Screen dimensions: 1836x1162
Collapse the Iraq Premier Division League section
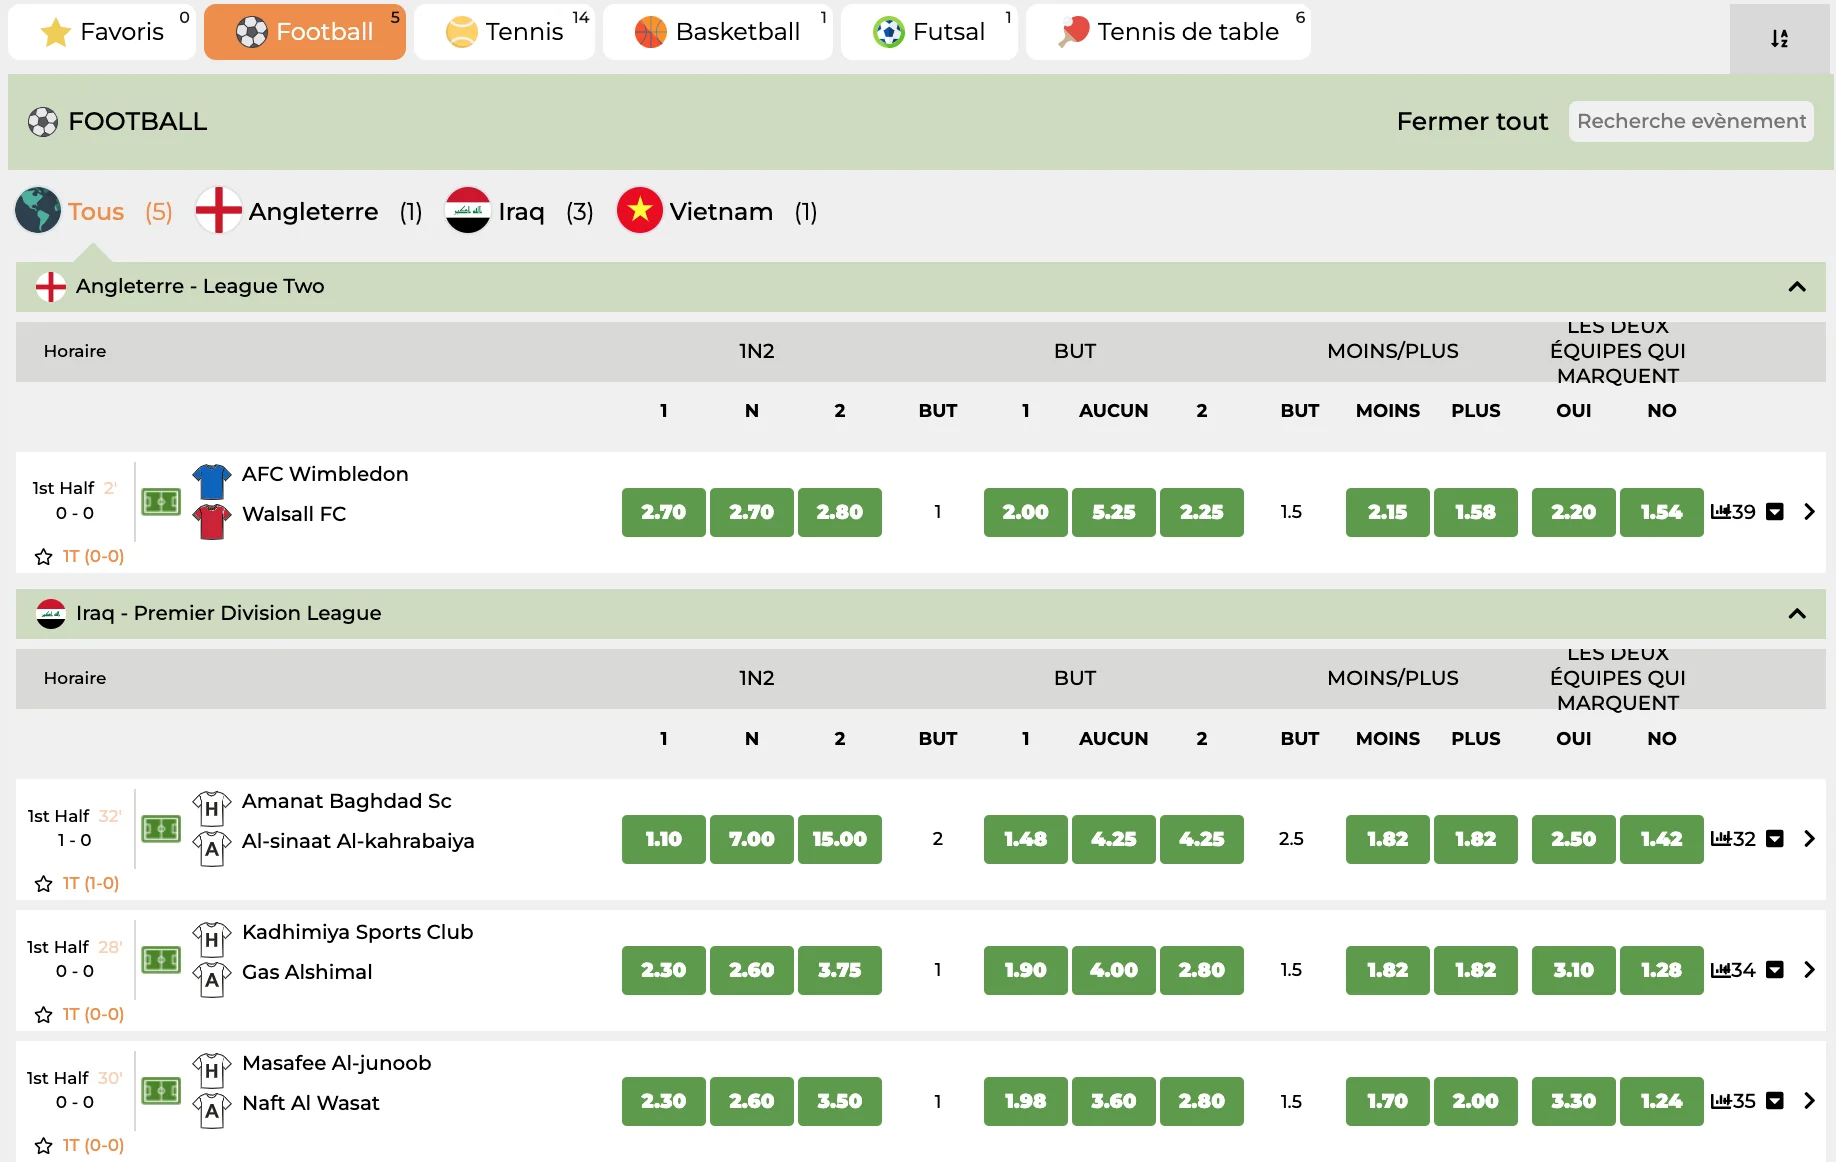(1797, 614)
